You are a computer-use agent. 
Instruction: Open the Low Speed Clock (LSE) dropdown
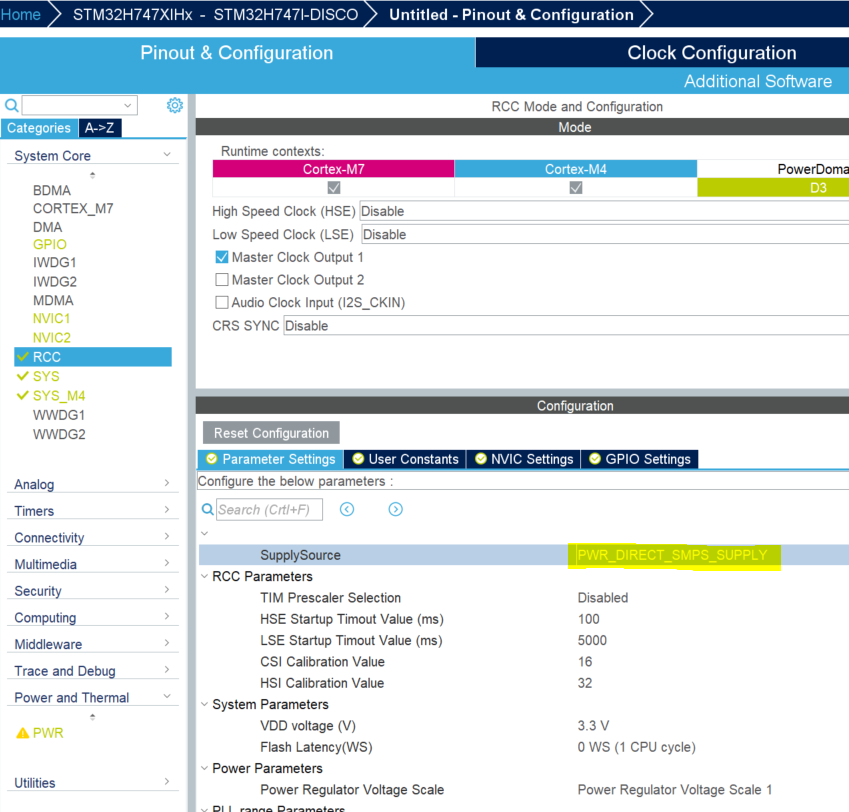[605, 234]
